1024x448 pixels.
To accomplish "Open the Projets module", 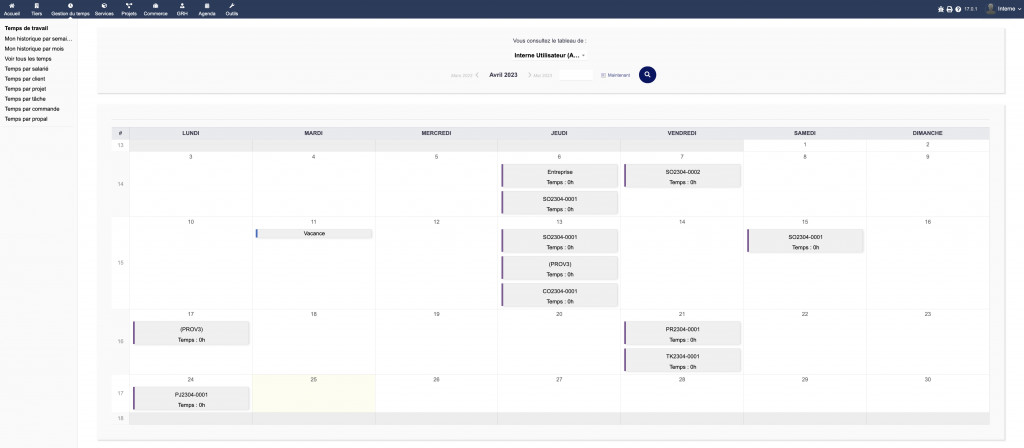I will (x=129, y=9).
